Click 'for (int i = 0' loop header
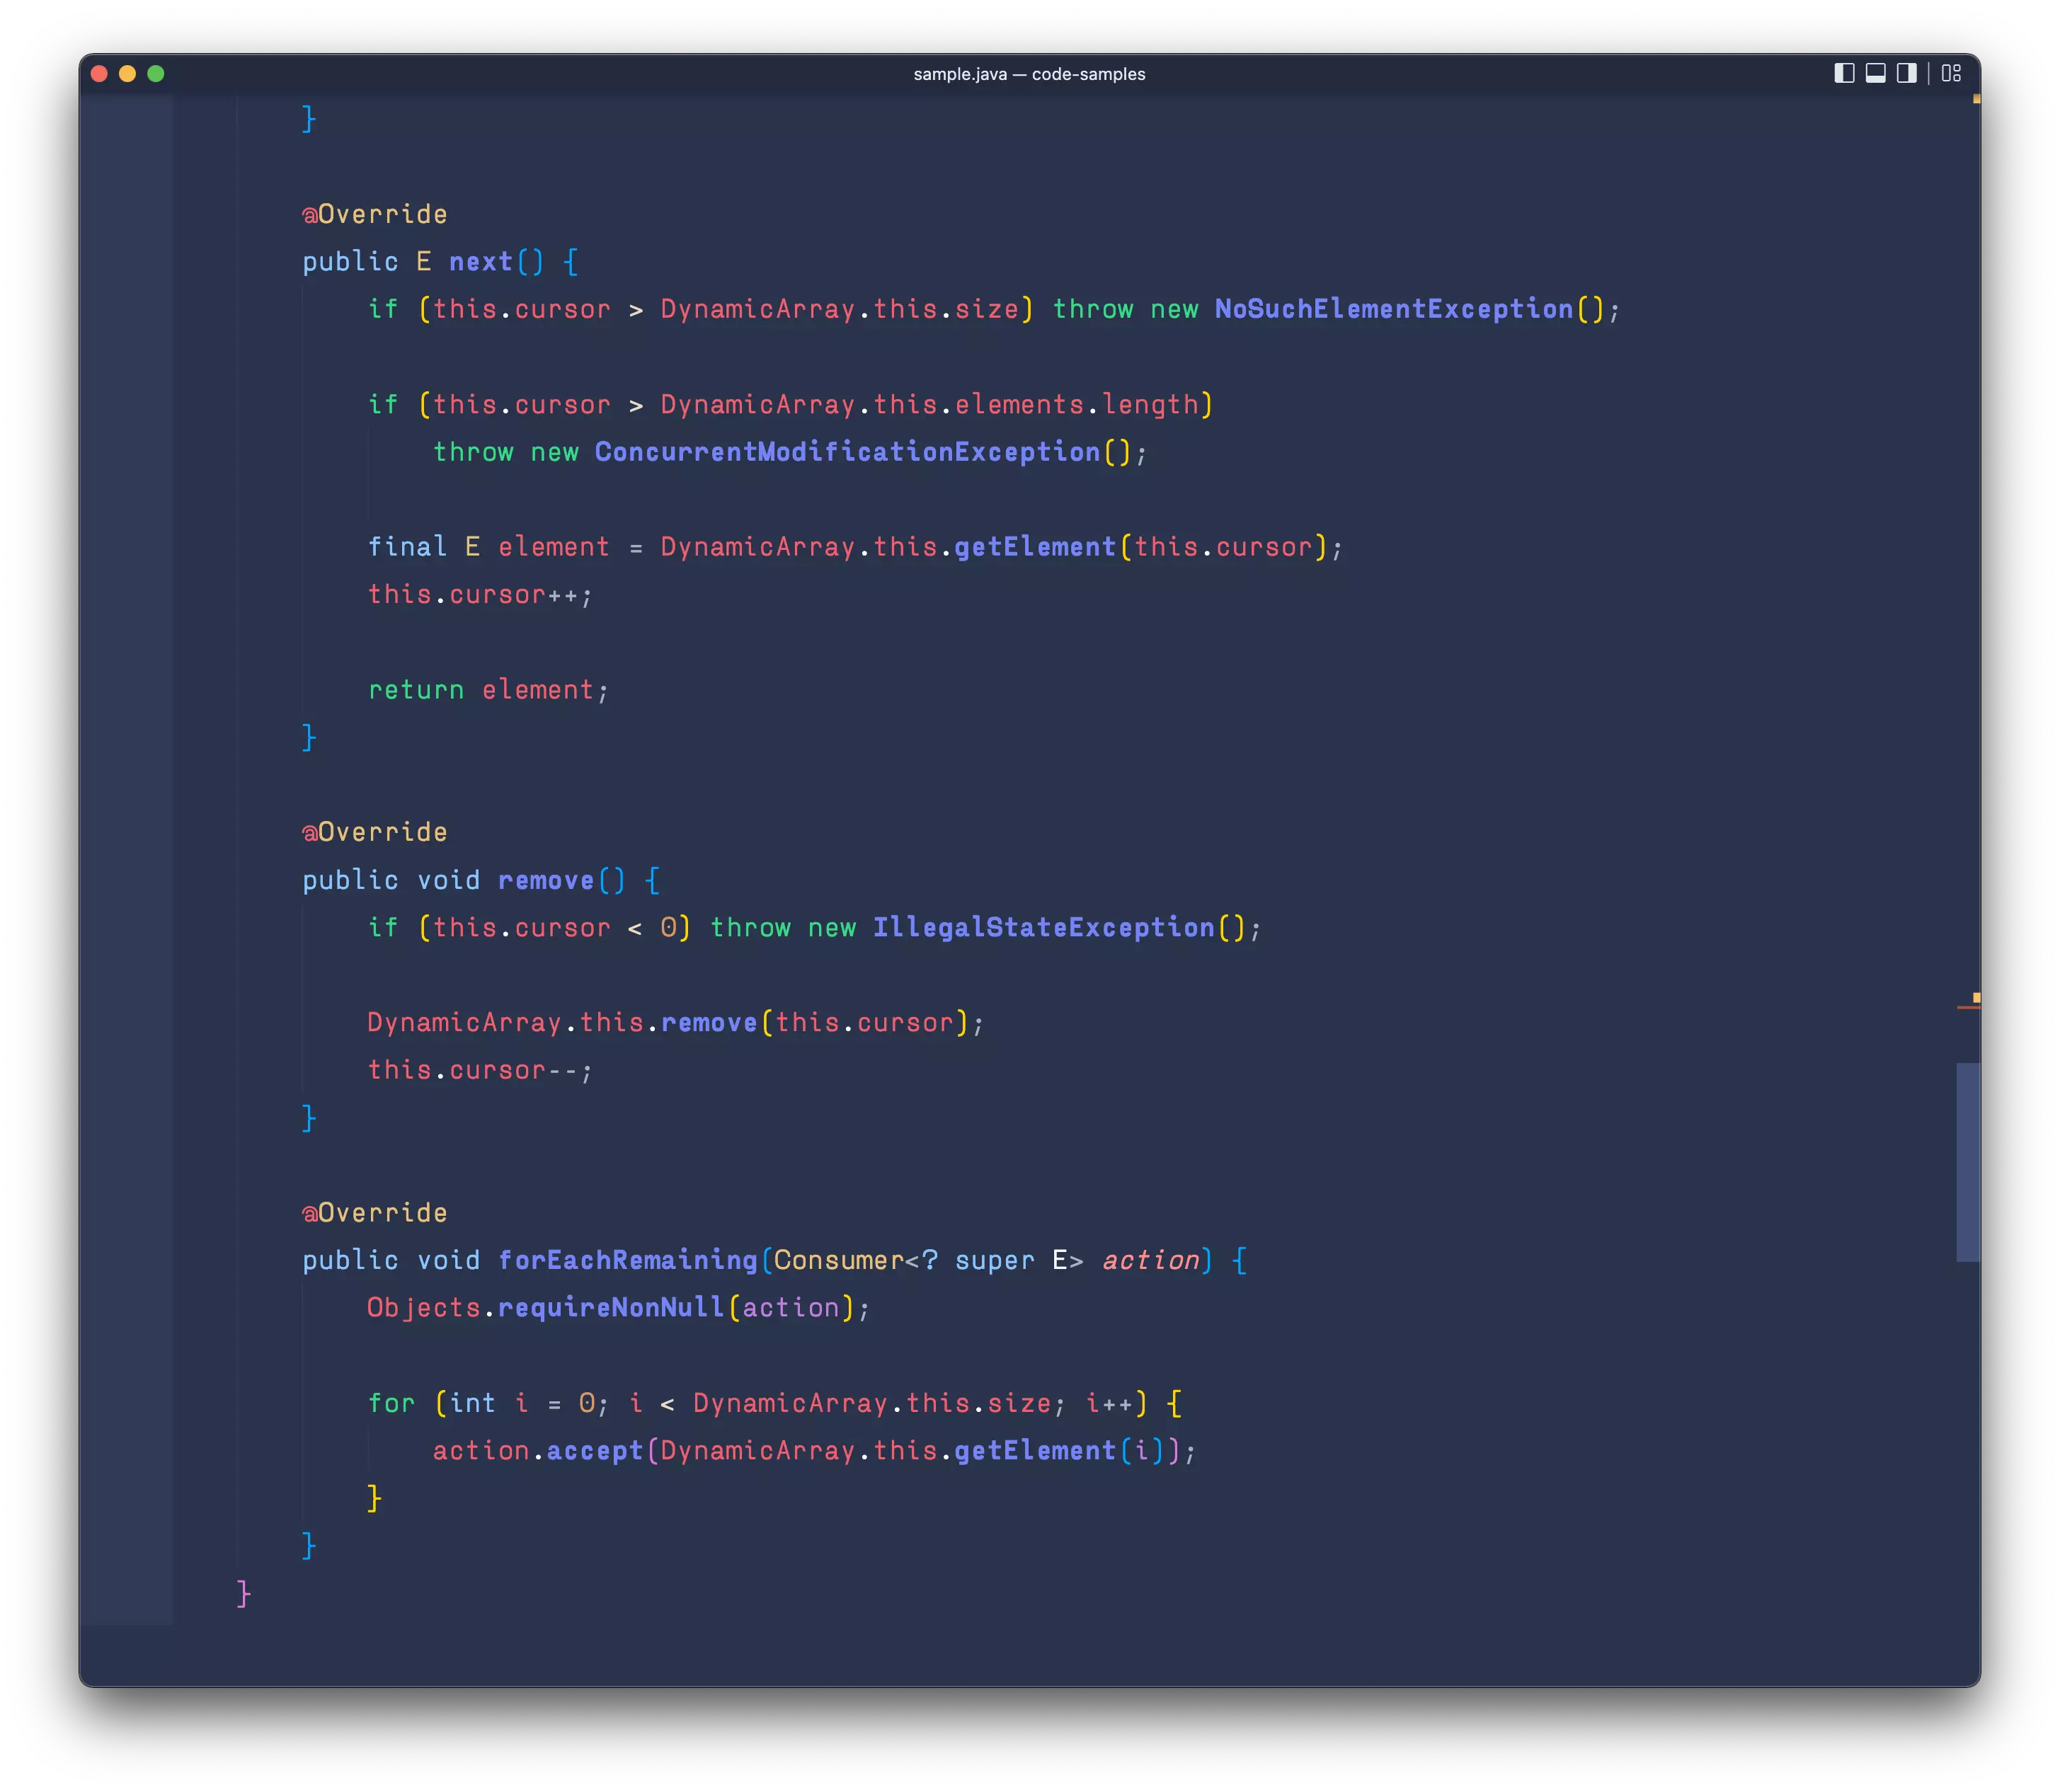Screen dimensions: 2060x1792 (482, 1403)
